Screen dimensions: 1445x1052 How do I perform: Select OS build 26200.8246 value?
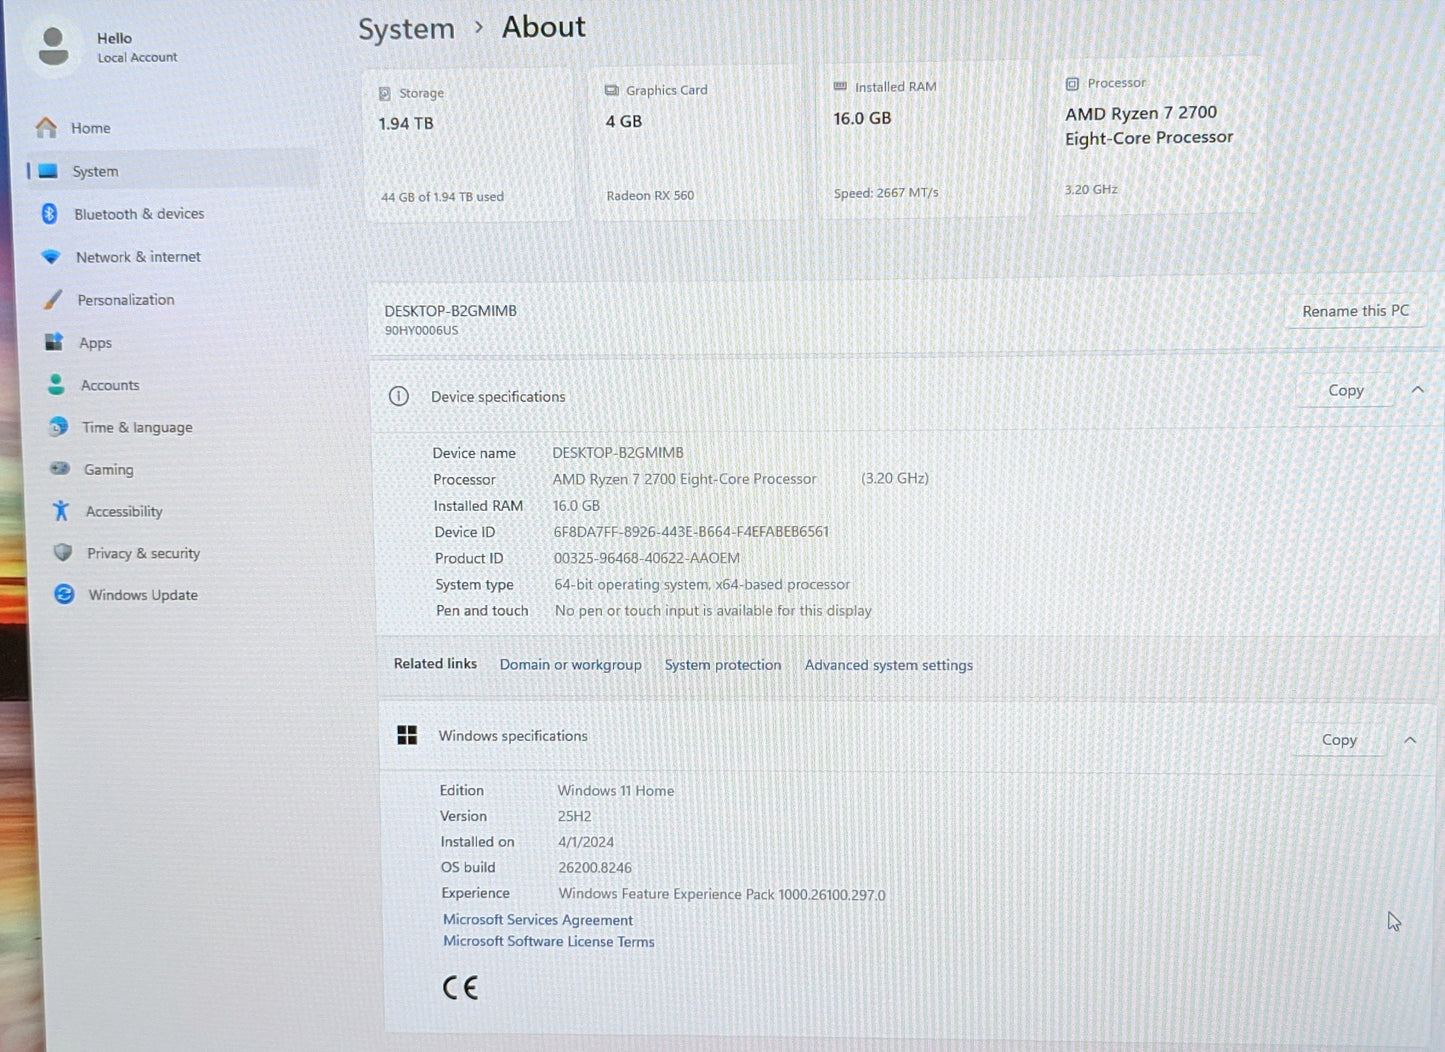[x=595, y=868]
